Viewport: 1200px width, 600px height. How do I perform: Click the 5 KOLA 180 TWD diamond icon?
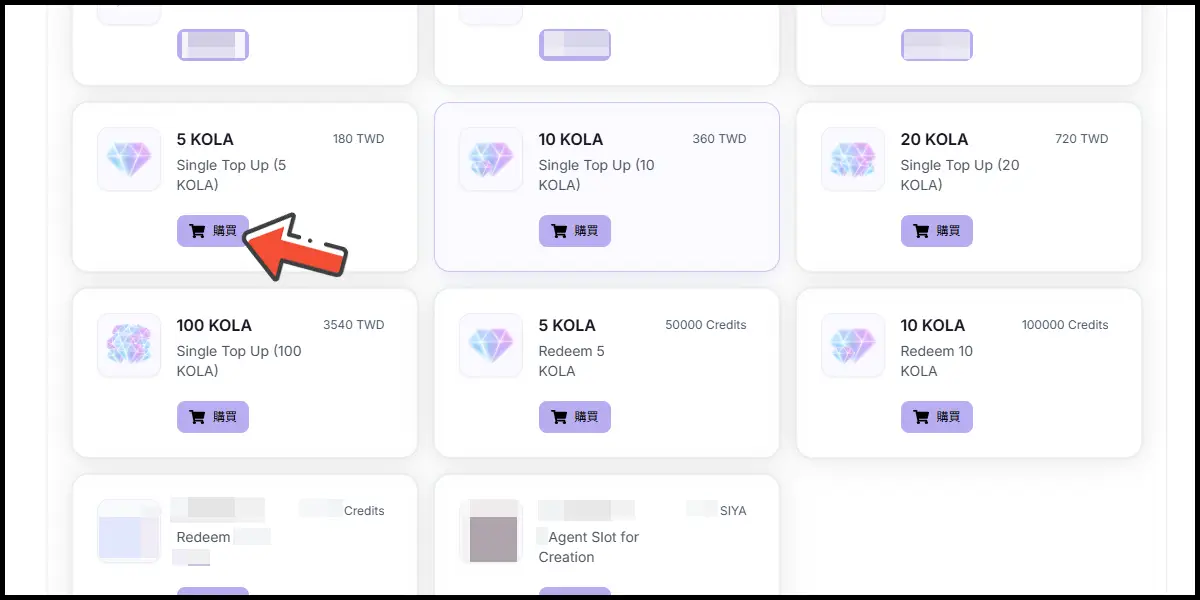(129, 159)
